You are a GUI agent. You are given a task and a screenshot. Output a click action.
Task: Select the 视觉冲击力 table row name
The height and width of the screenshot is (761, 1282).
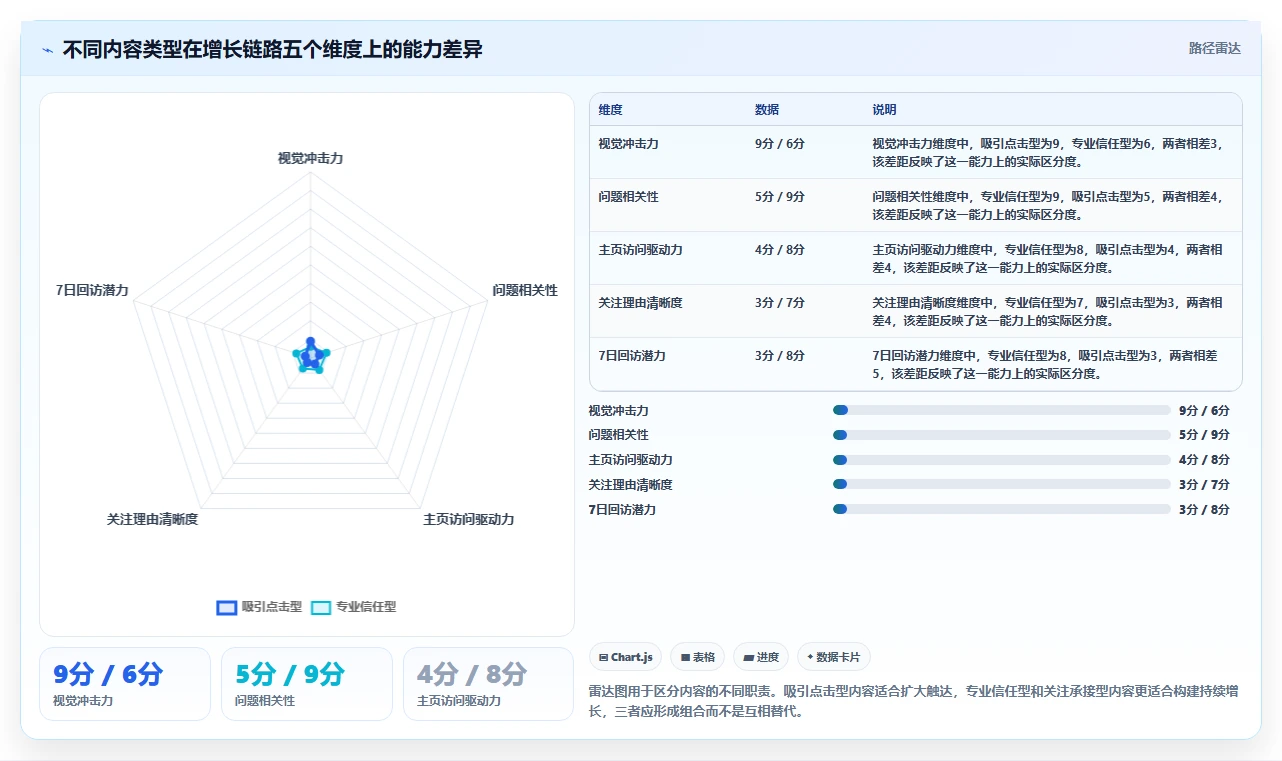628,144
